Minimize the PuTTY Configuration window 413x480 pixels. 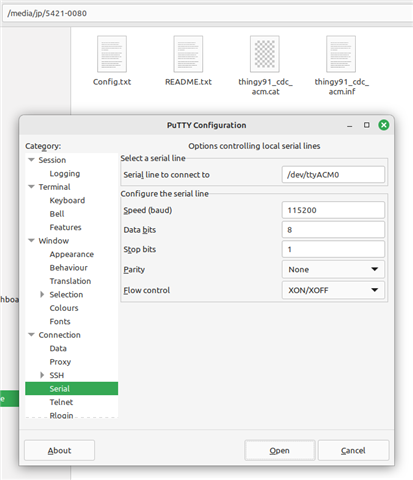click(349, 125)
